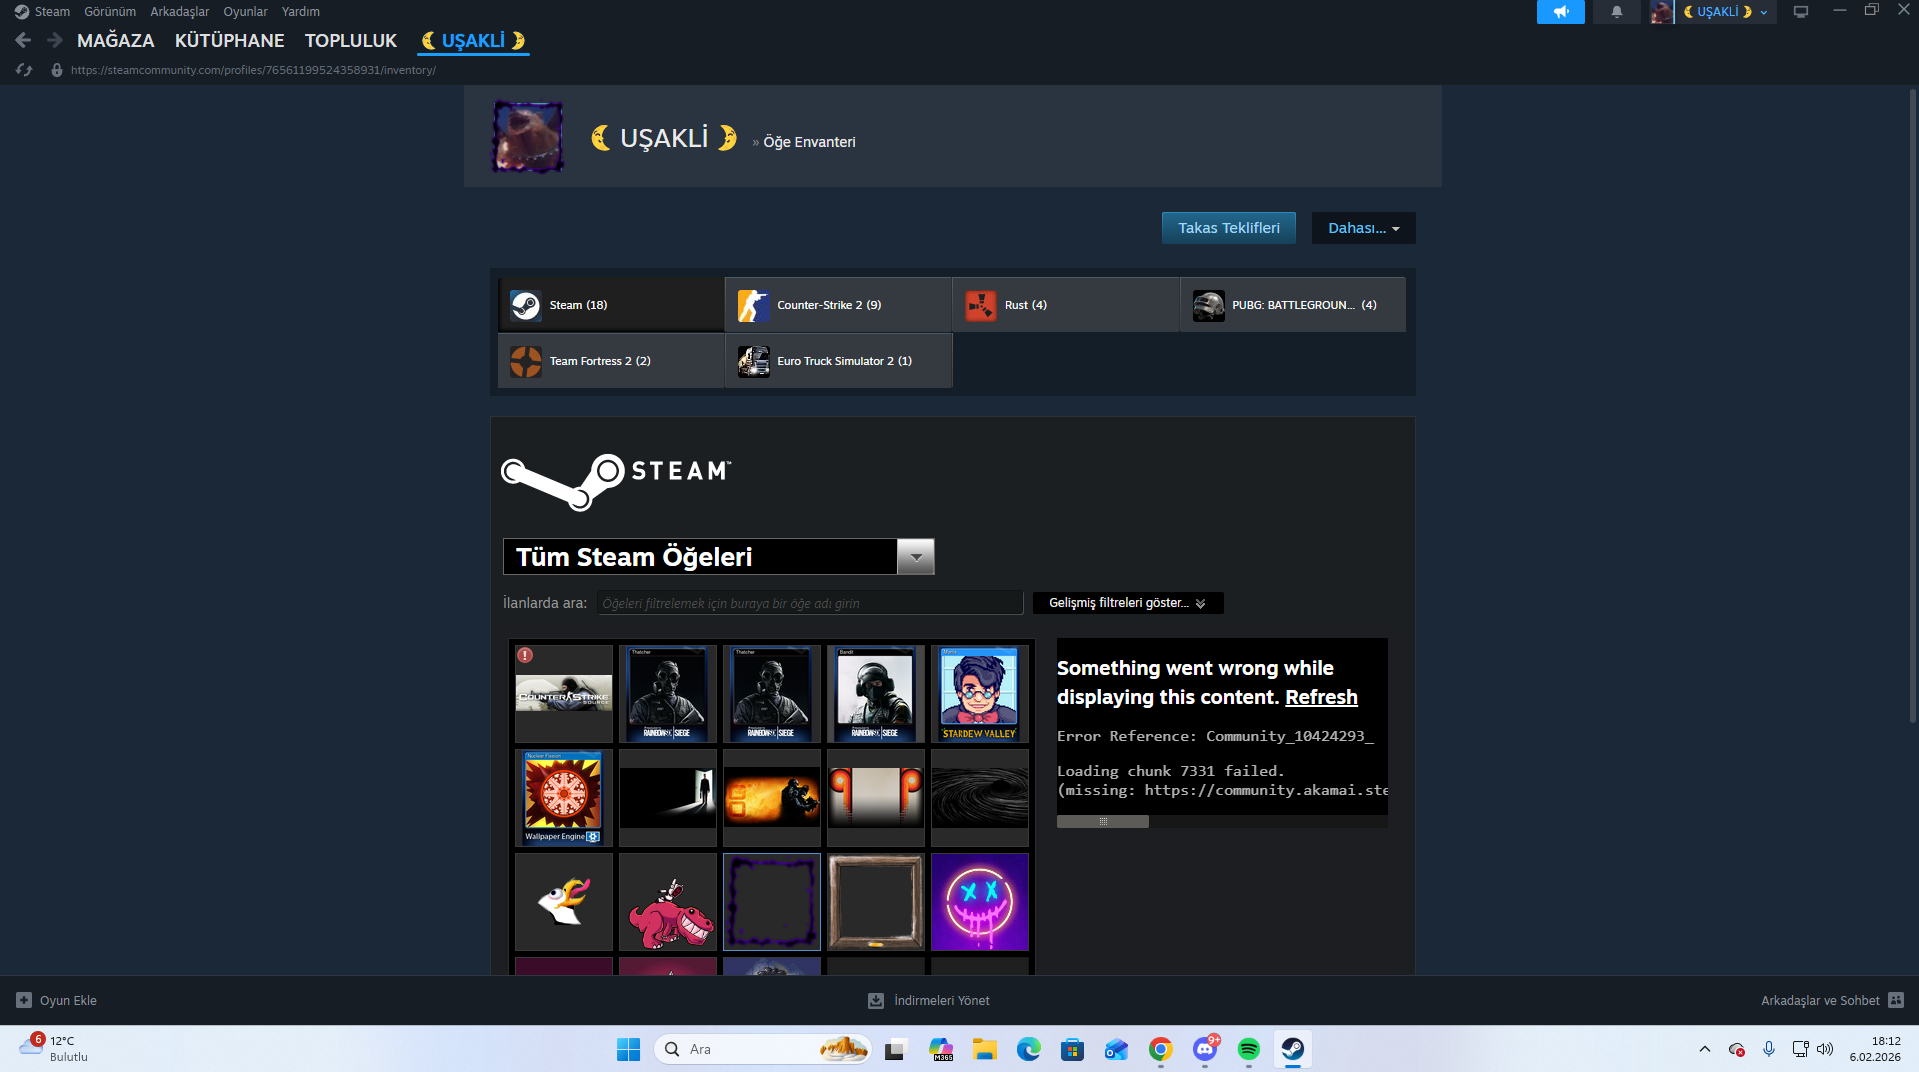The width and height of the screenshot is (1919, 1072).
Task: Show hidden system tray icons chevron
Action: [x=1704, y=1049]
